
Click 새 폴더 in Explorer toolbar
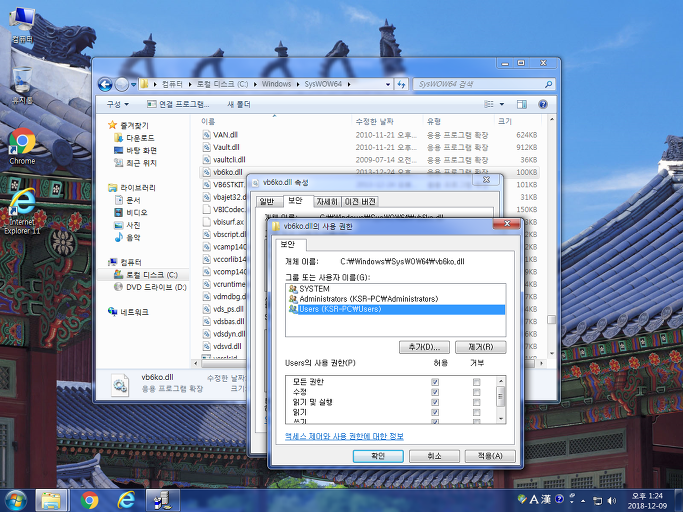click(x=239, y=104)
